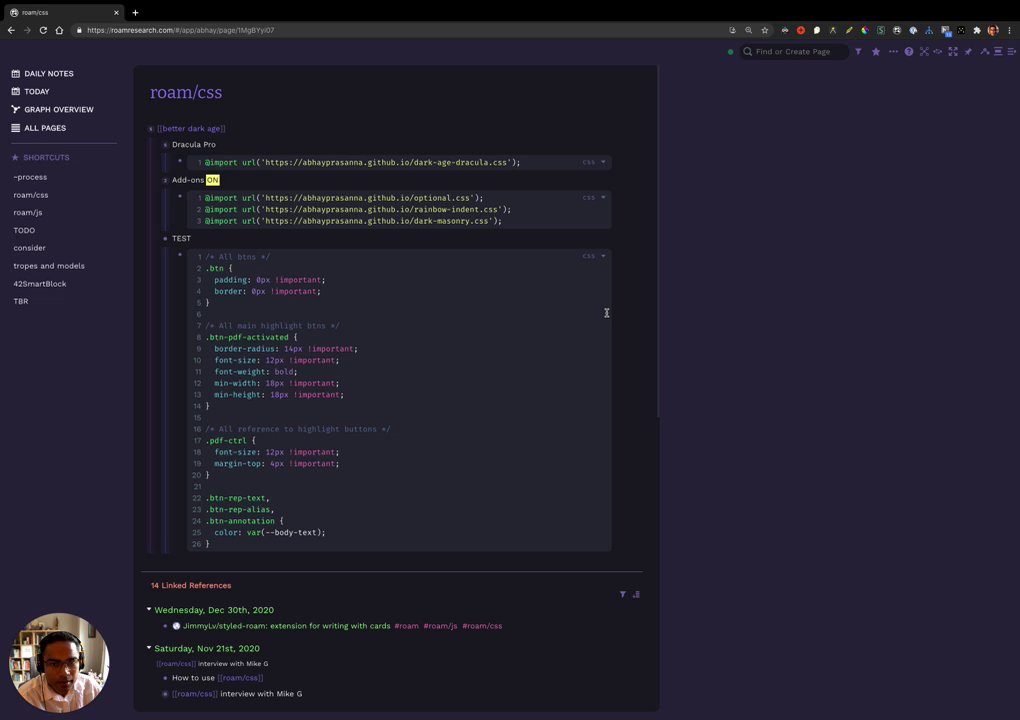Open All Pages list
This screenshot has width=1020, height=720.
tap(45, 128)
